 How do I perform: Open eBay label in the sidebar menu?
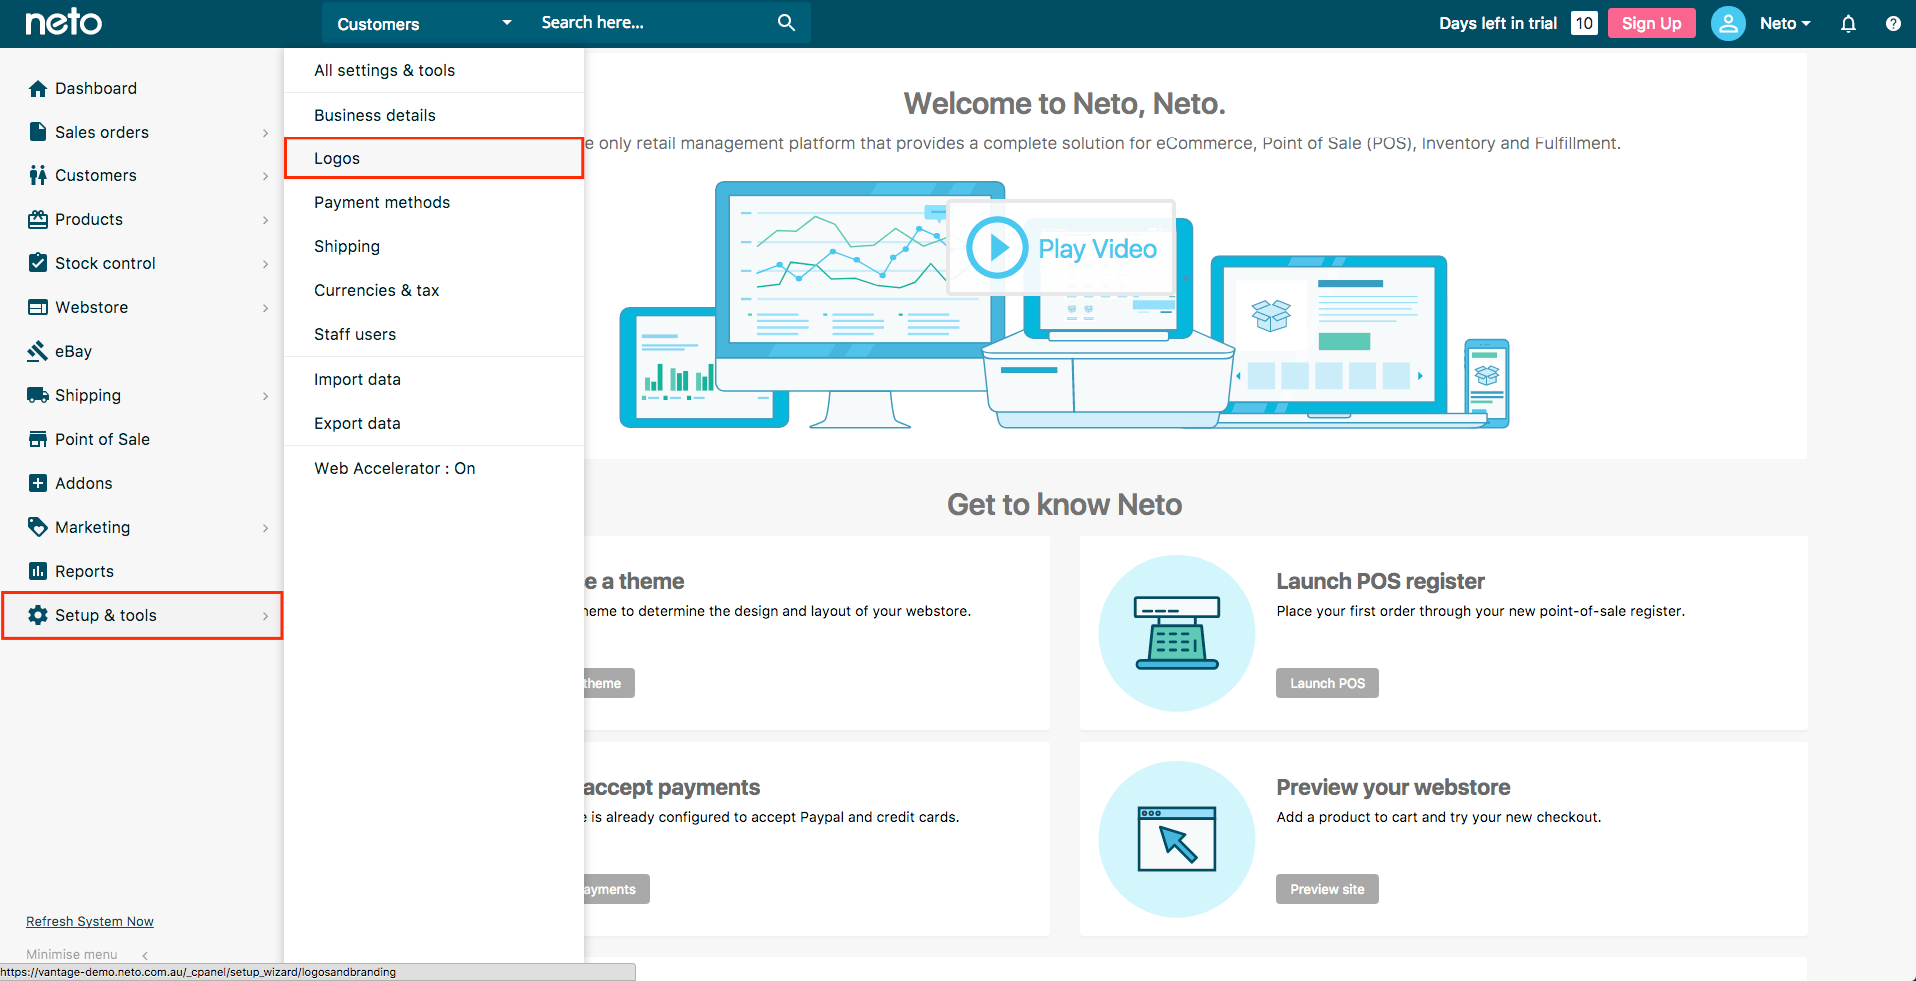(74, 351)
